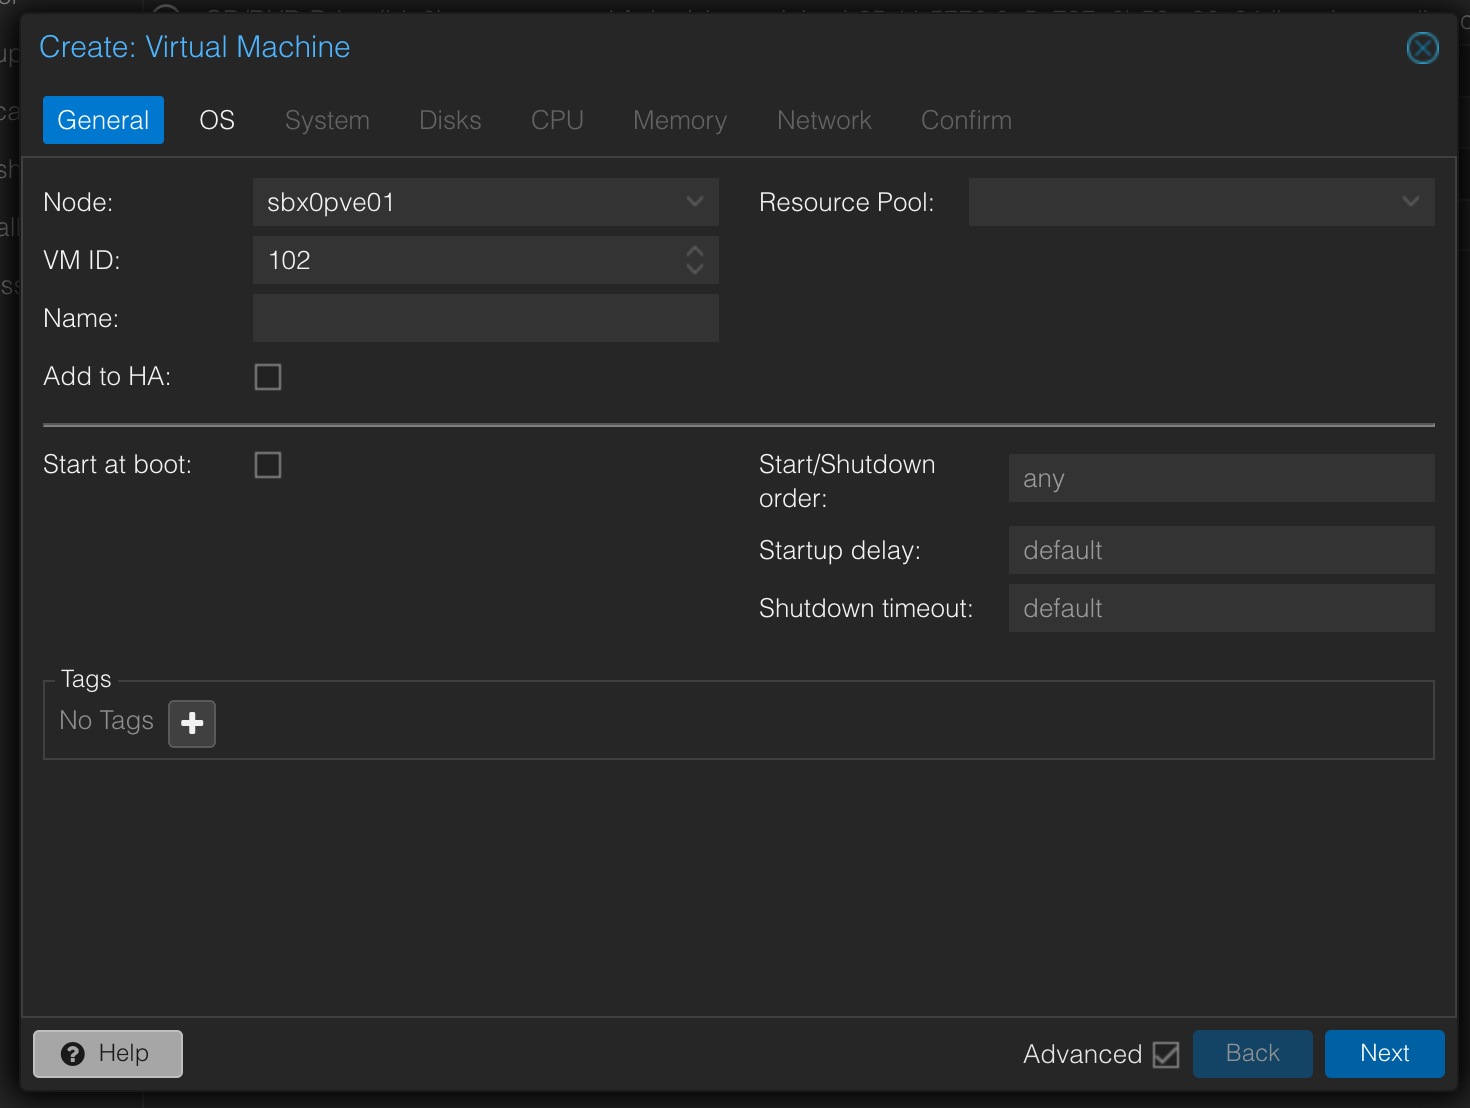Enable the Add to HA checkbox
The width and height of the screenshot is (1470, 1108).
tap(267, 377)
